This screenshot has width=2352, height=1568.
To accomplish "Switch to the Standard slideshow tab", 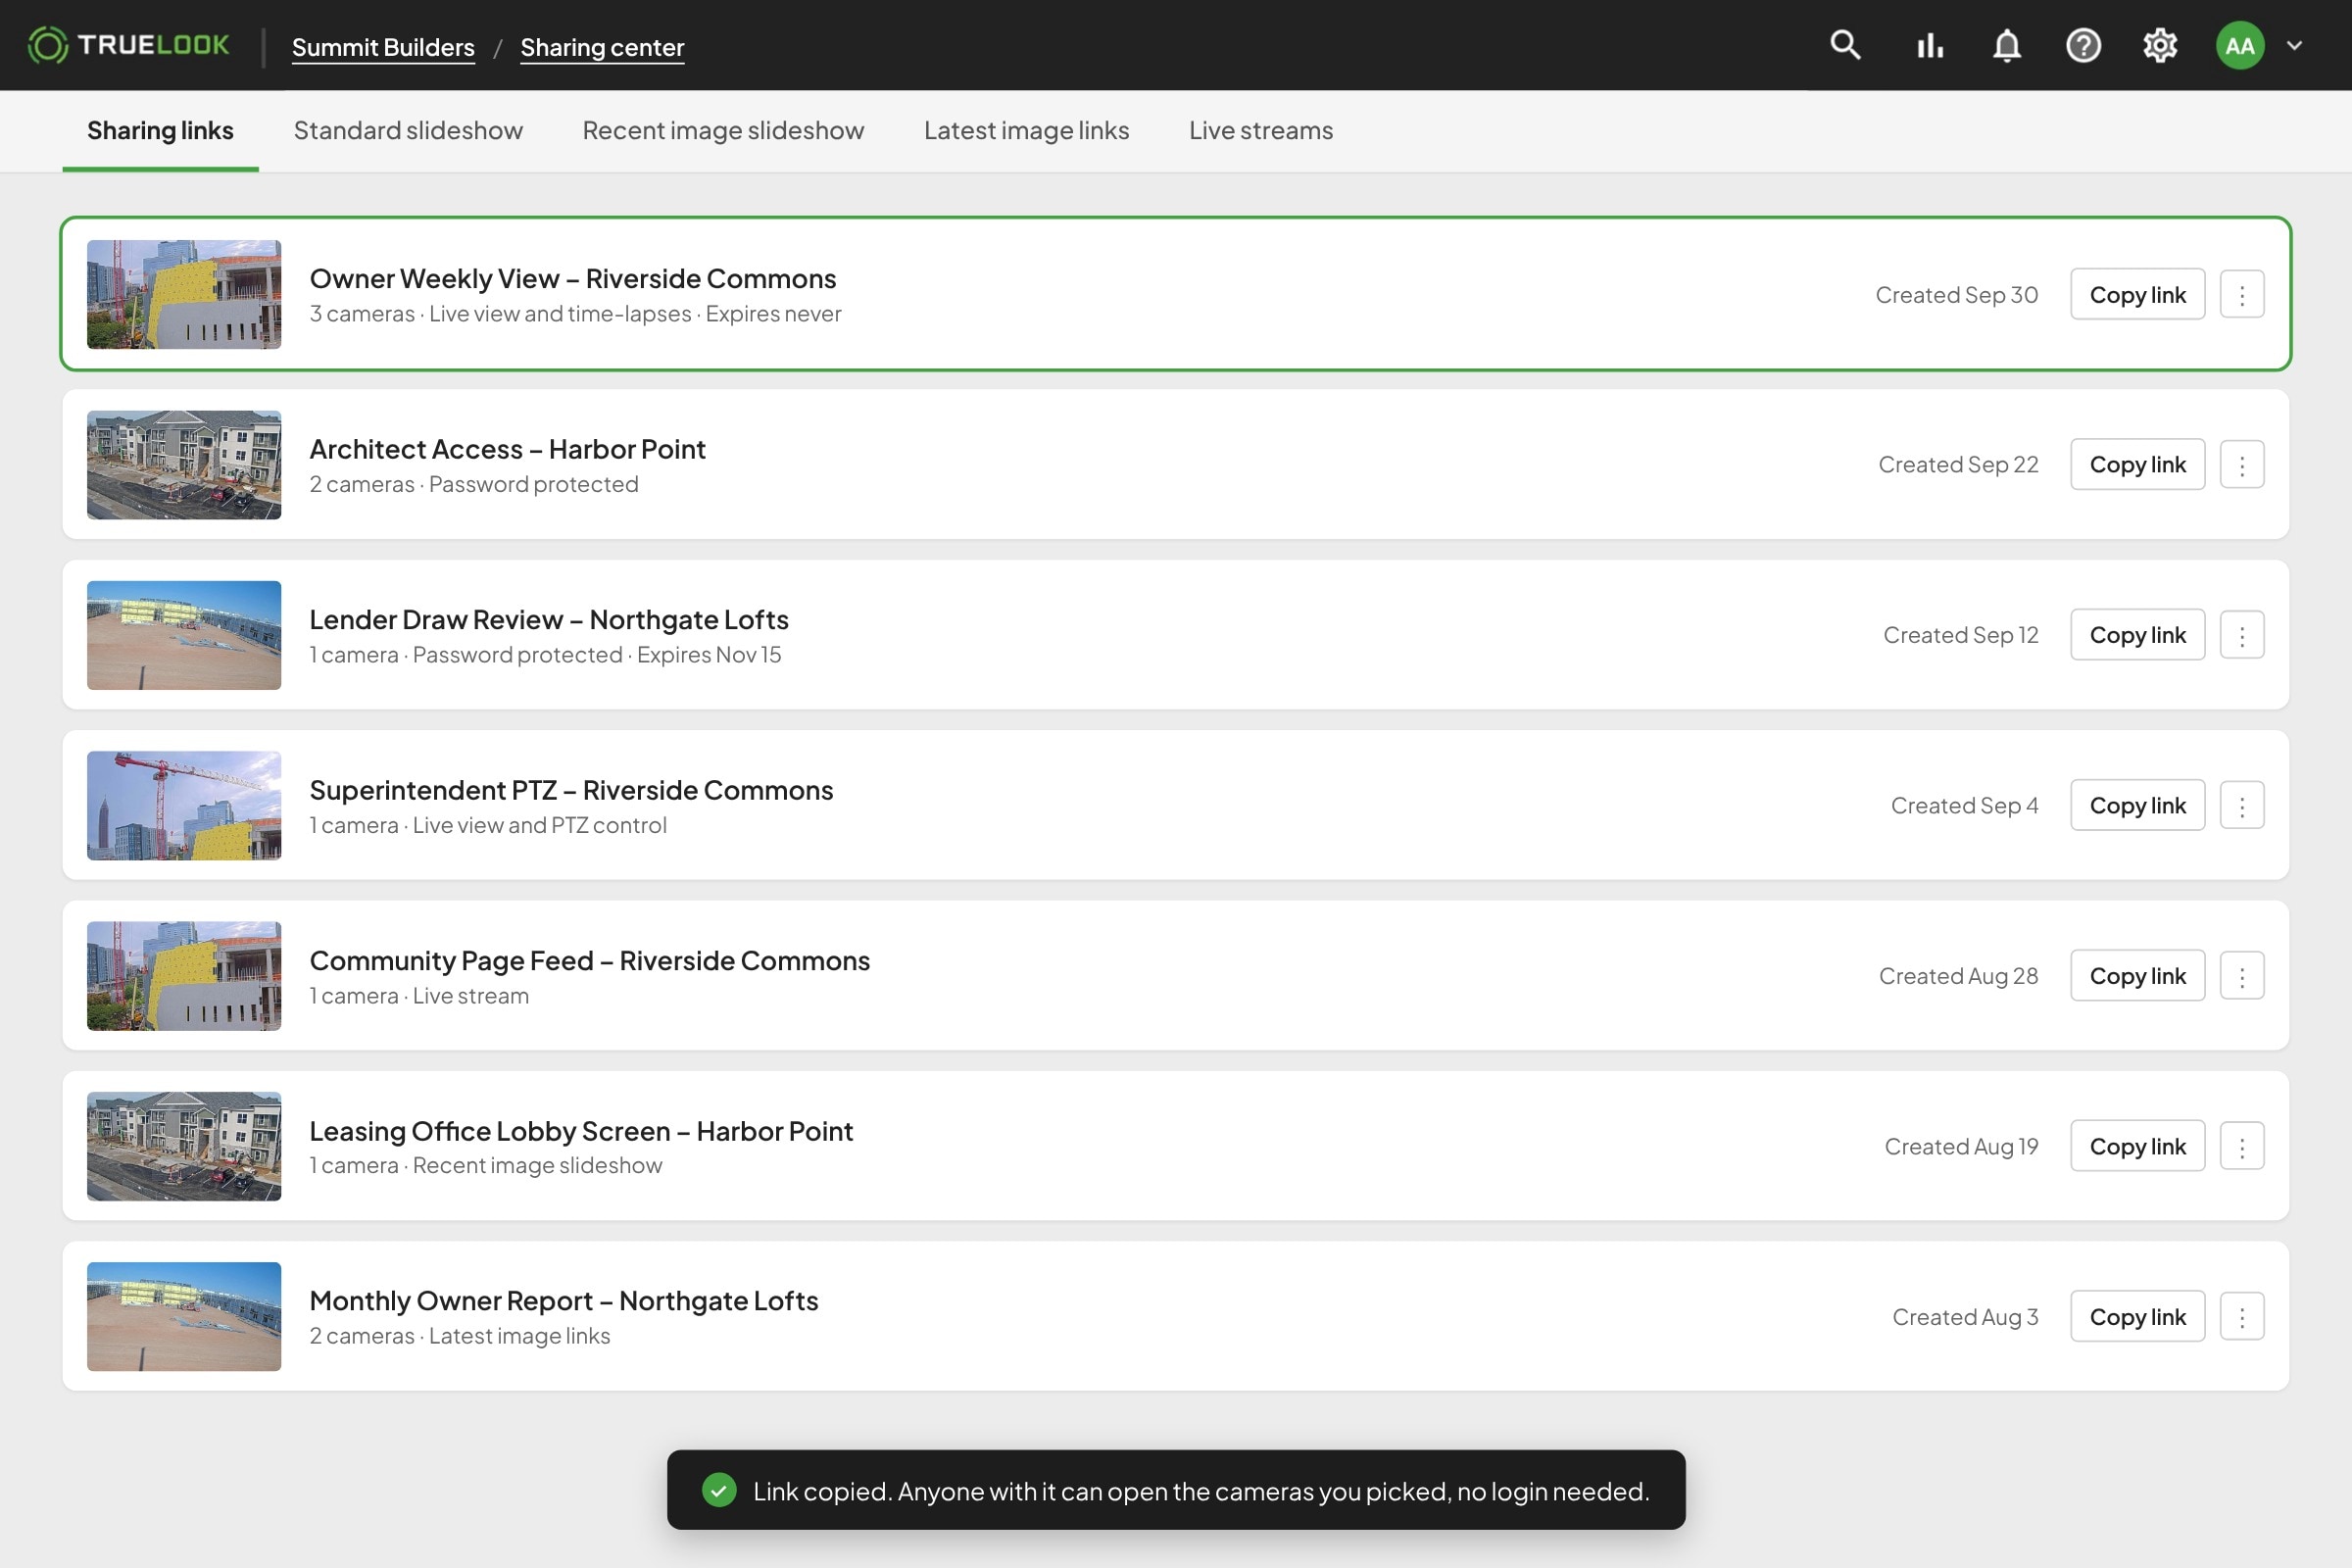I will coord(408,131).
